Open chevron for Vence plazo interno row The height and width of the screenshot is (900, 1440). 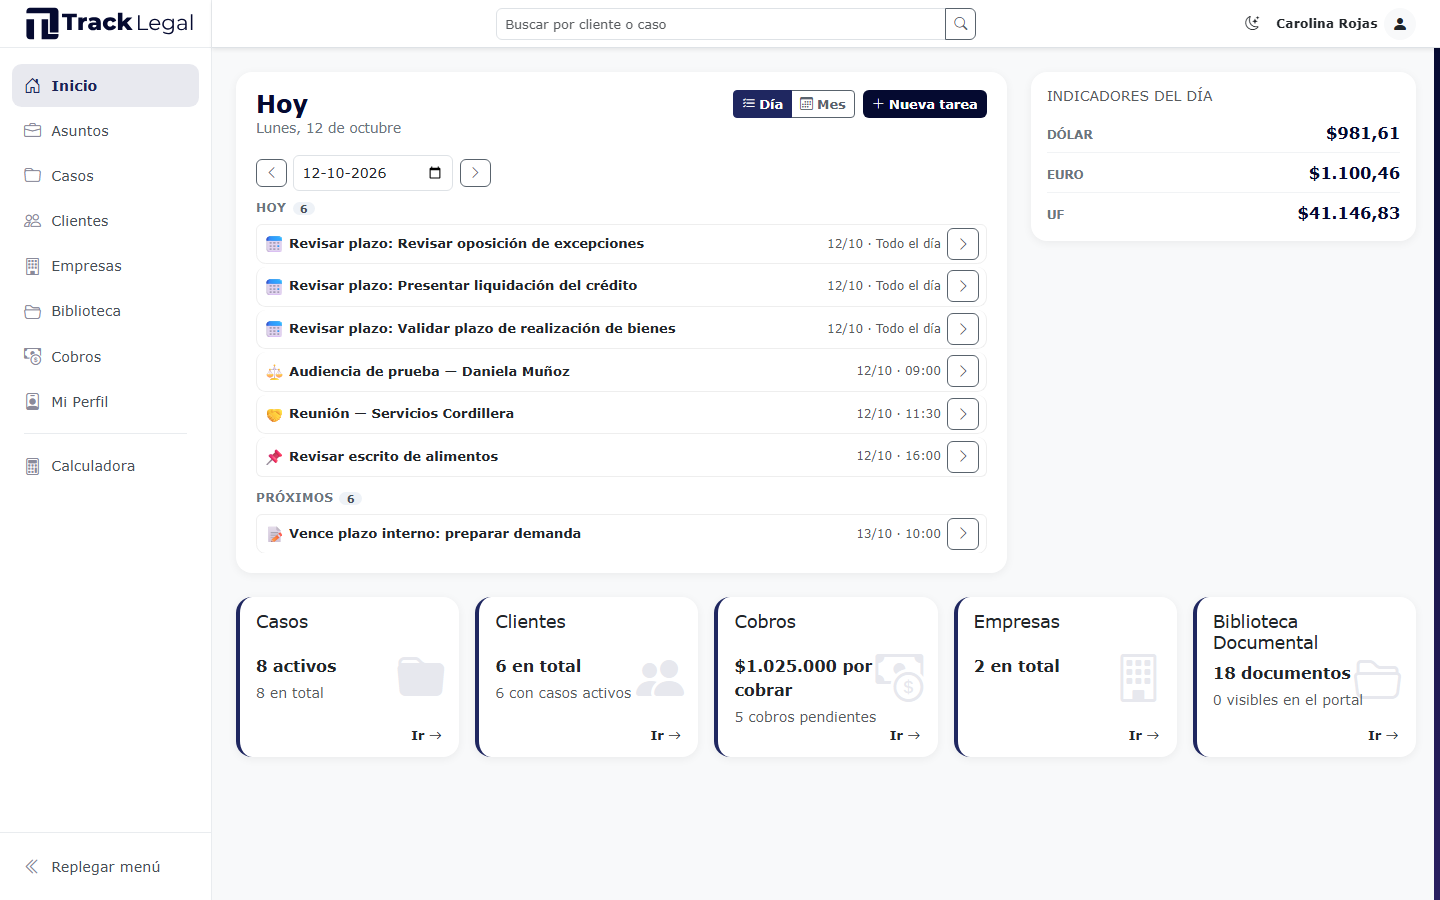tap(963, 534)
